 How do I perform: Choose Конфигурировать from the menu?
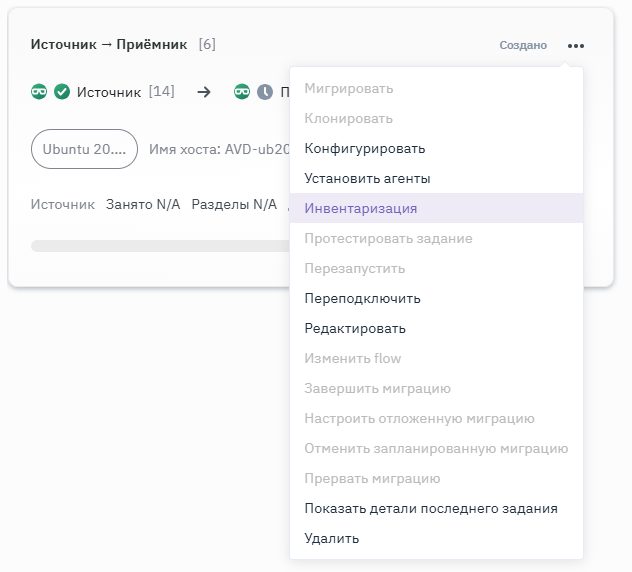point(365,149)
